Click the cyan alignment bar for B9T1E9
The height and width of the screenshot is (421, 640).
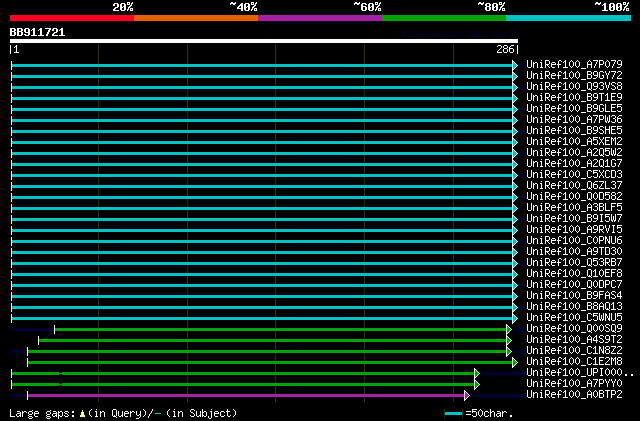(262, 98)
